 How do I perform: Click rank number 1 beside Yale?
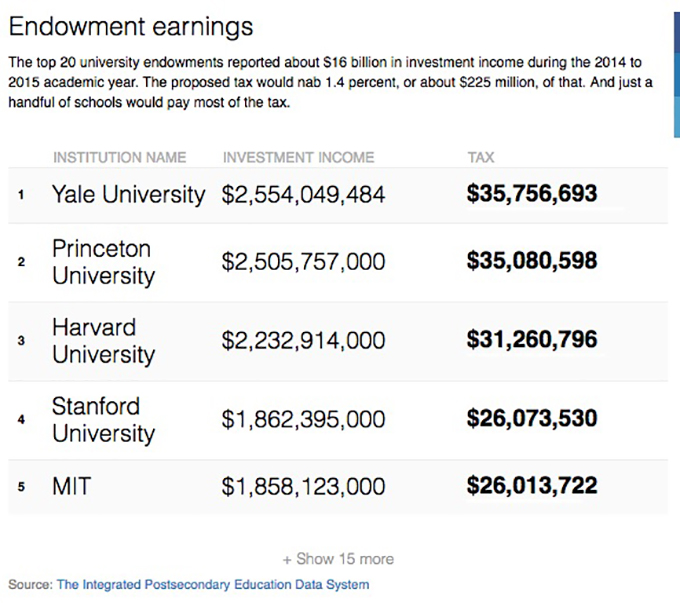pos(21,195)
